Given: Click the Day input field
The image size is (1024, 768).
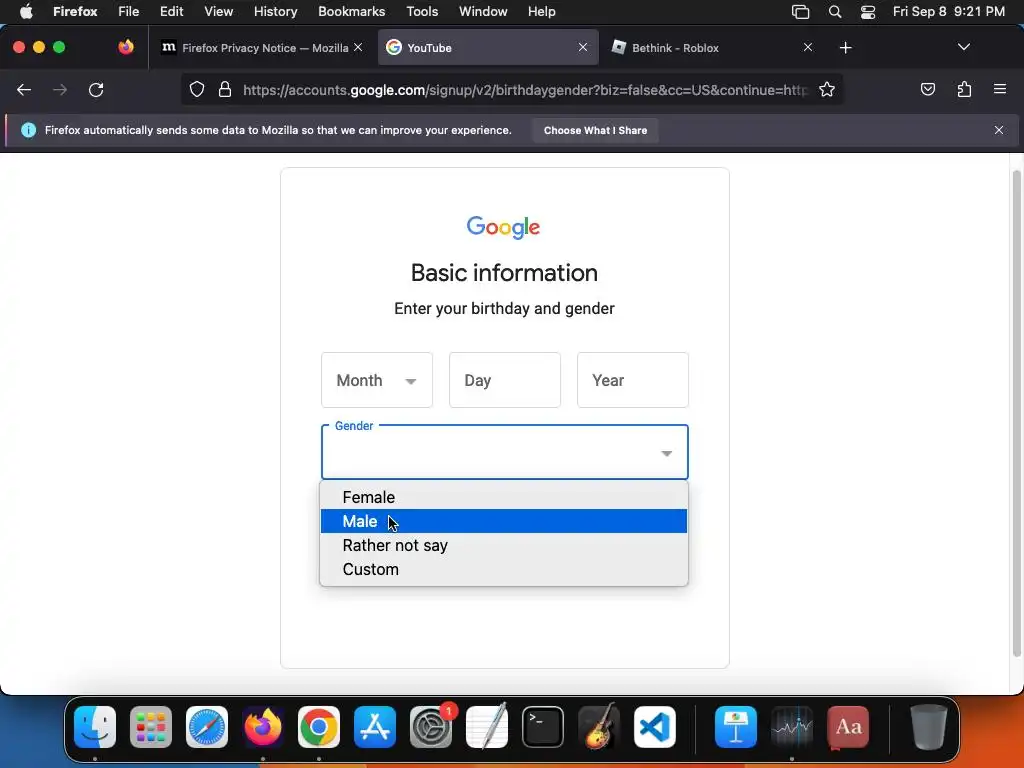Looking at the screenshot, I should [x=504, y=380].
